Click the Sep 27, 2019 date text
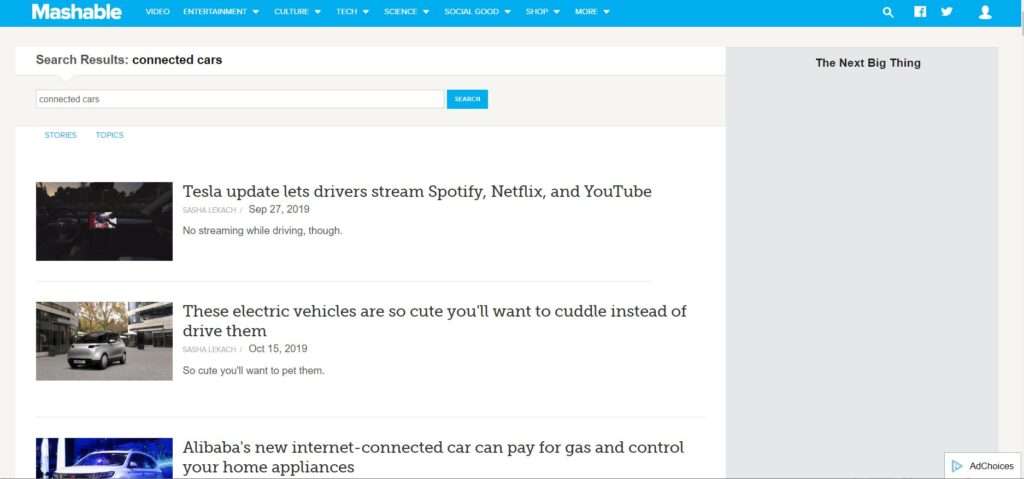Screen dimensions: 1024x479 click(x=279, y=210)
